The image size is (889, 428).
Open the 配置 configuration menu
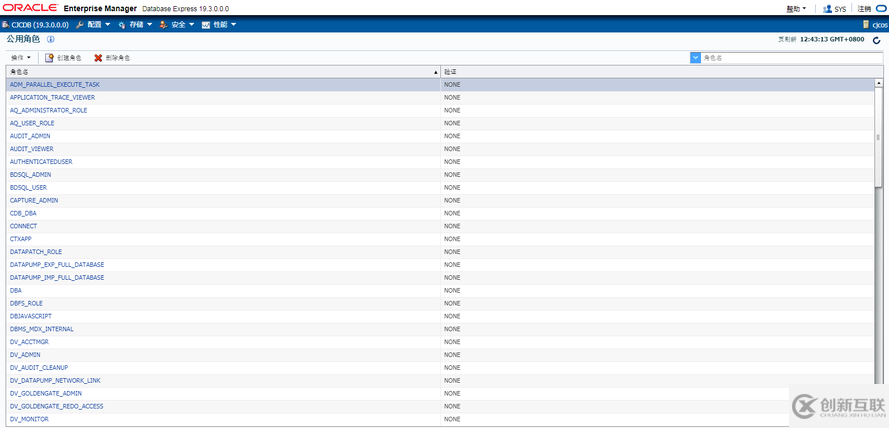coord(93,24)
